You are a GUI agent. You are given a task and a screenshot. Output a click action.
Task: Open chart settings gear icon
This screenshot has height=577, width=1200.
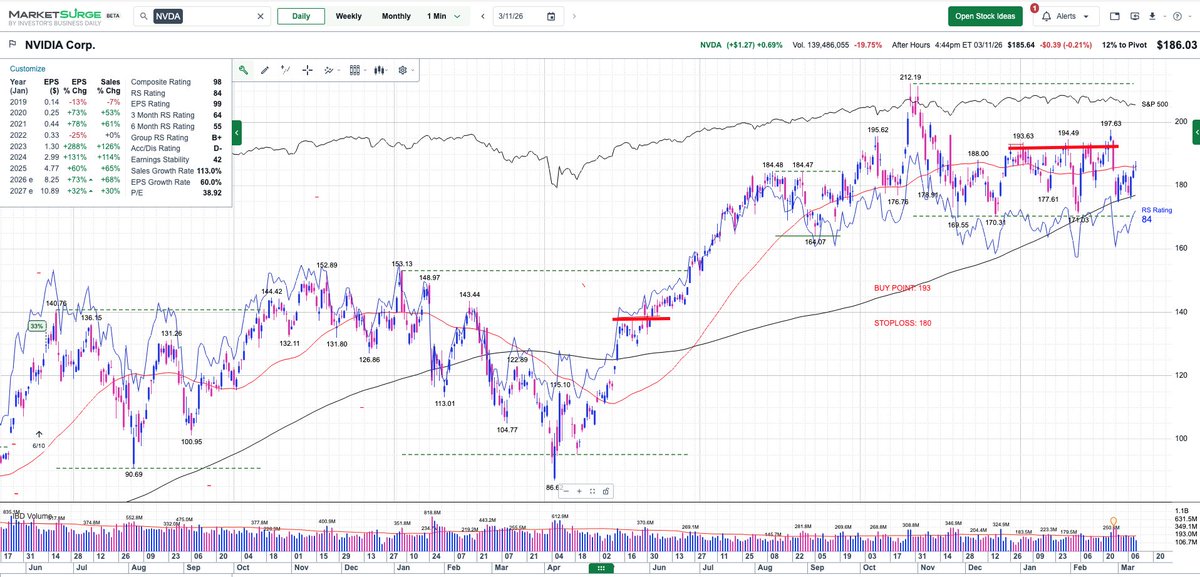405,70
